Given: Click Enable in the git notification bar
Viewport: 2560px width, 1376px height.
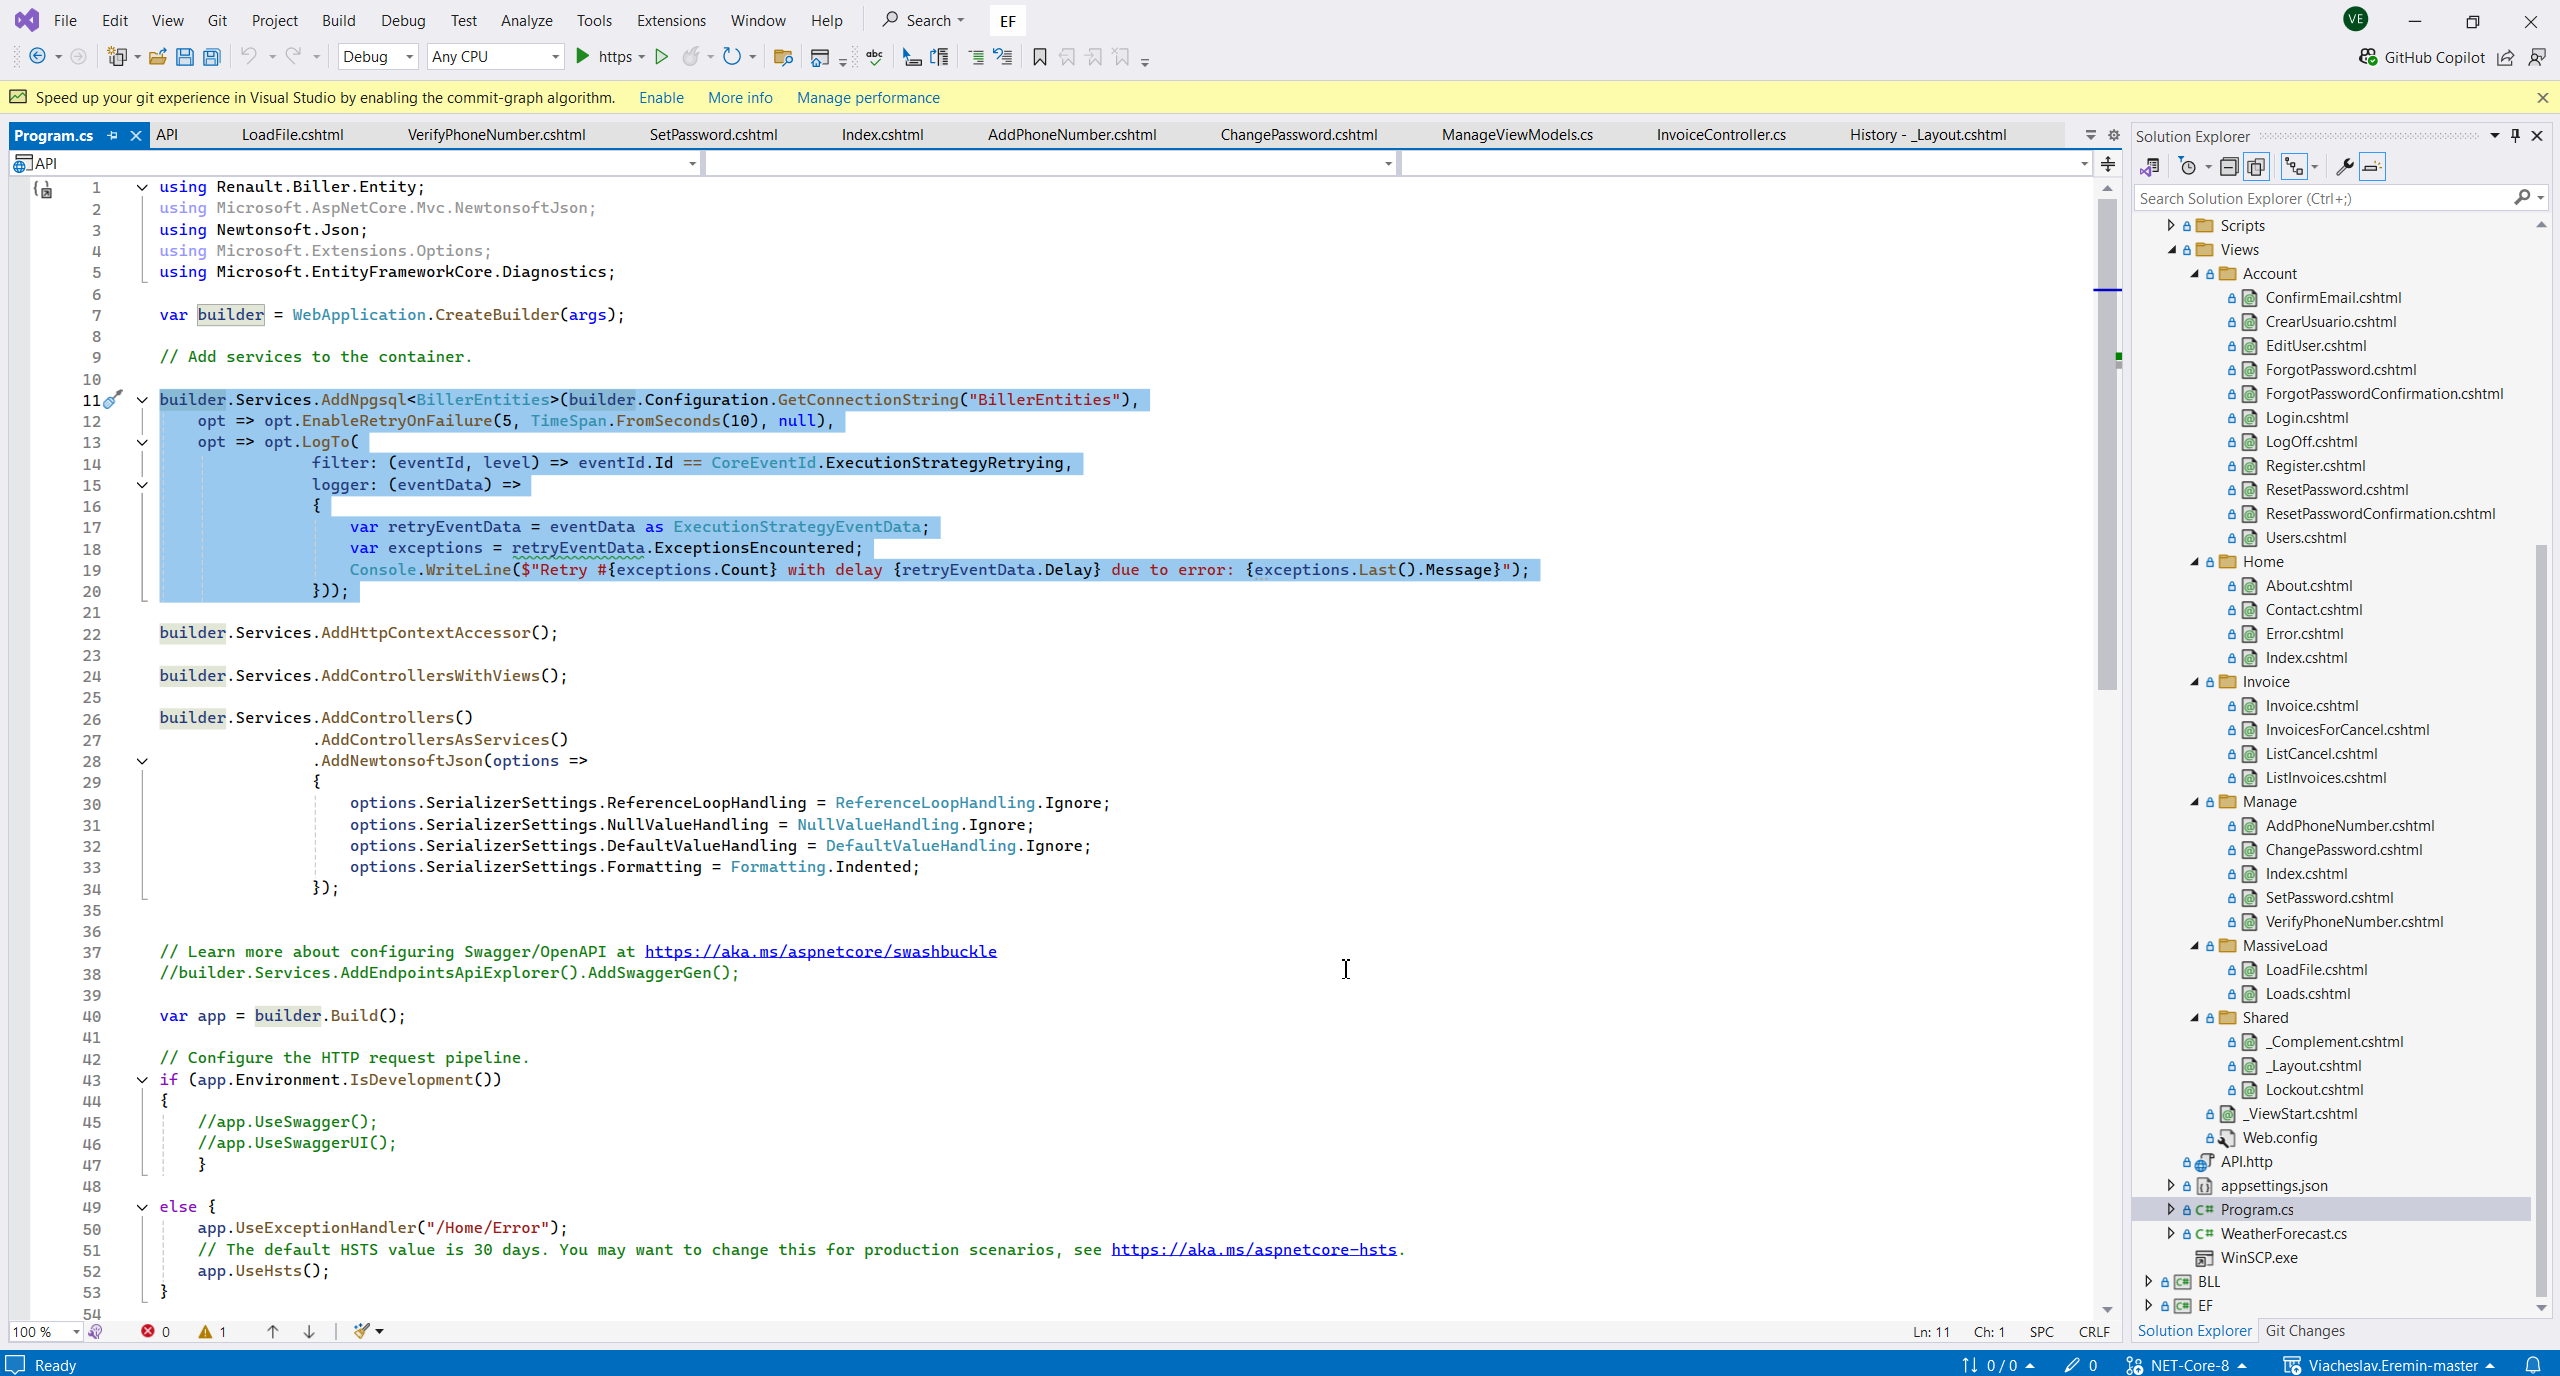Looking at the screenshot, I should pyautogui.click(x=661, y=98).
